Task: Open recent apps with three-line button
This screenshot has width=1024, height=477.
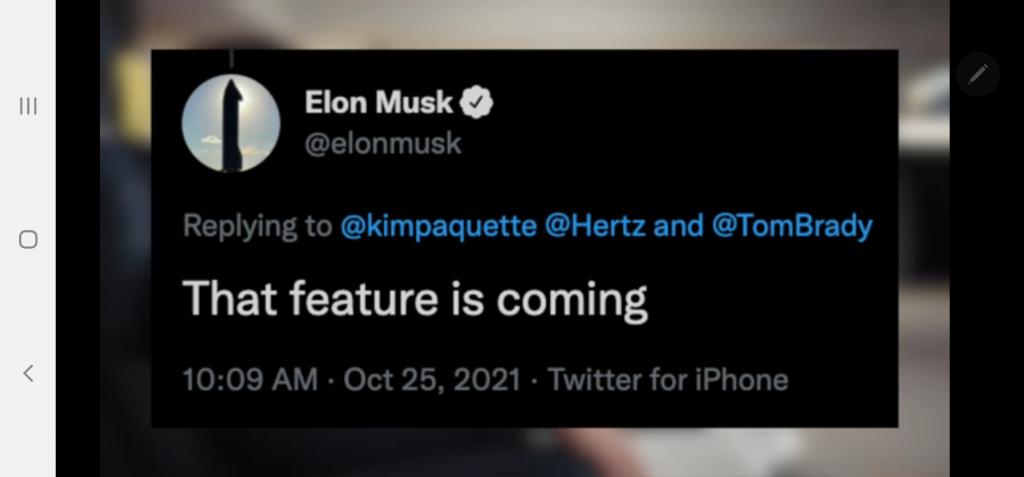Action: click(27, 105)
